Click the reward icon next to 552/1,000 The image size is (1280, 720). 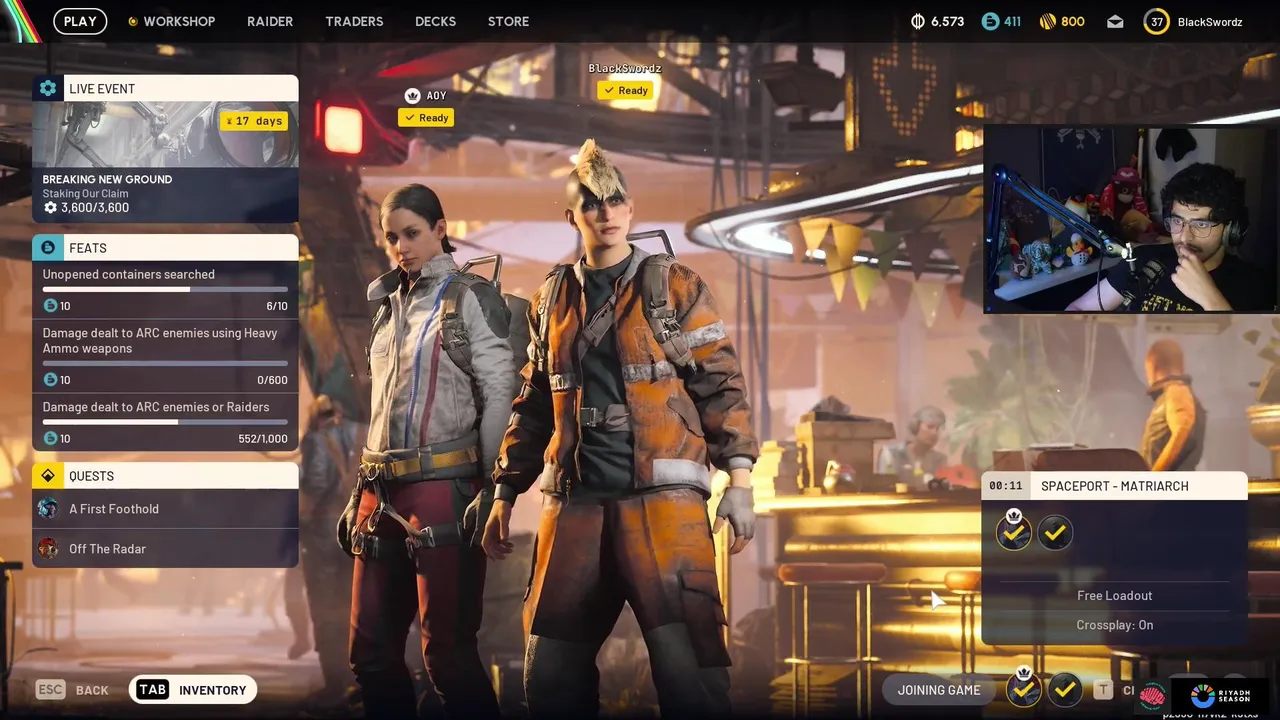[x=50, y=439]
